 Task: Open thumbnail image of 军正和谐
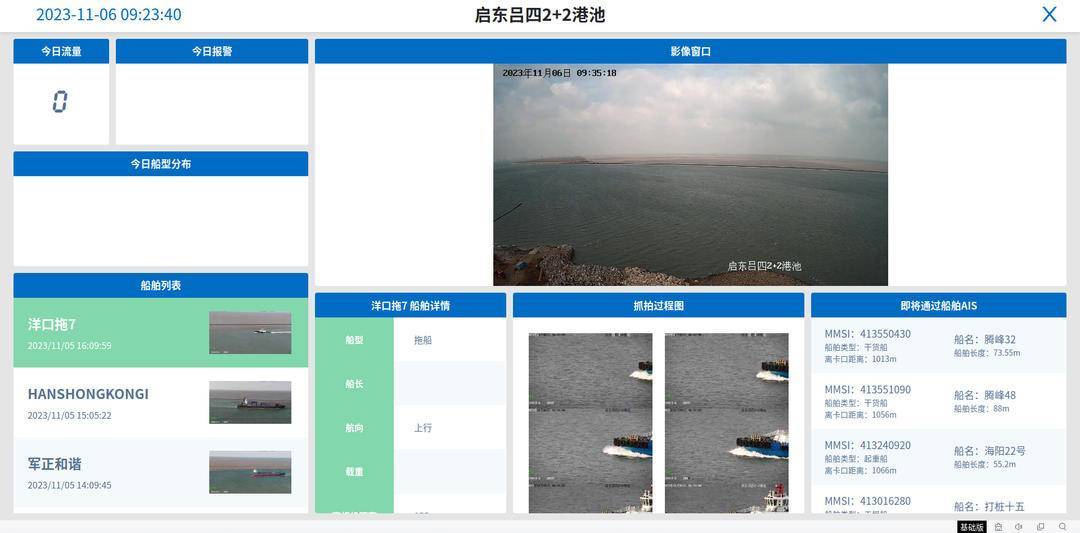(250, 472)
